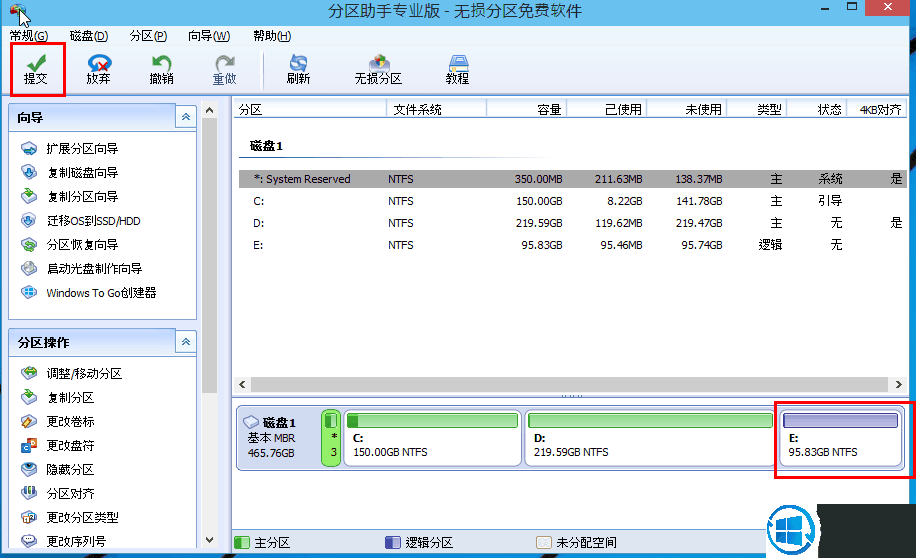Open the 分区恢复向导 wizard
This screenshot has height=558, width=916.
pyautogui.click(x=70, y=244)
